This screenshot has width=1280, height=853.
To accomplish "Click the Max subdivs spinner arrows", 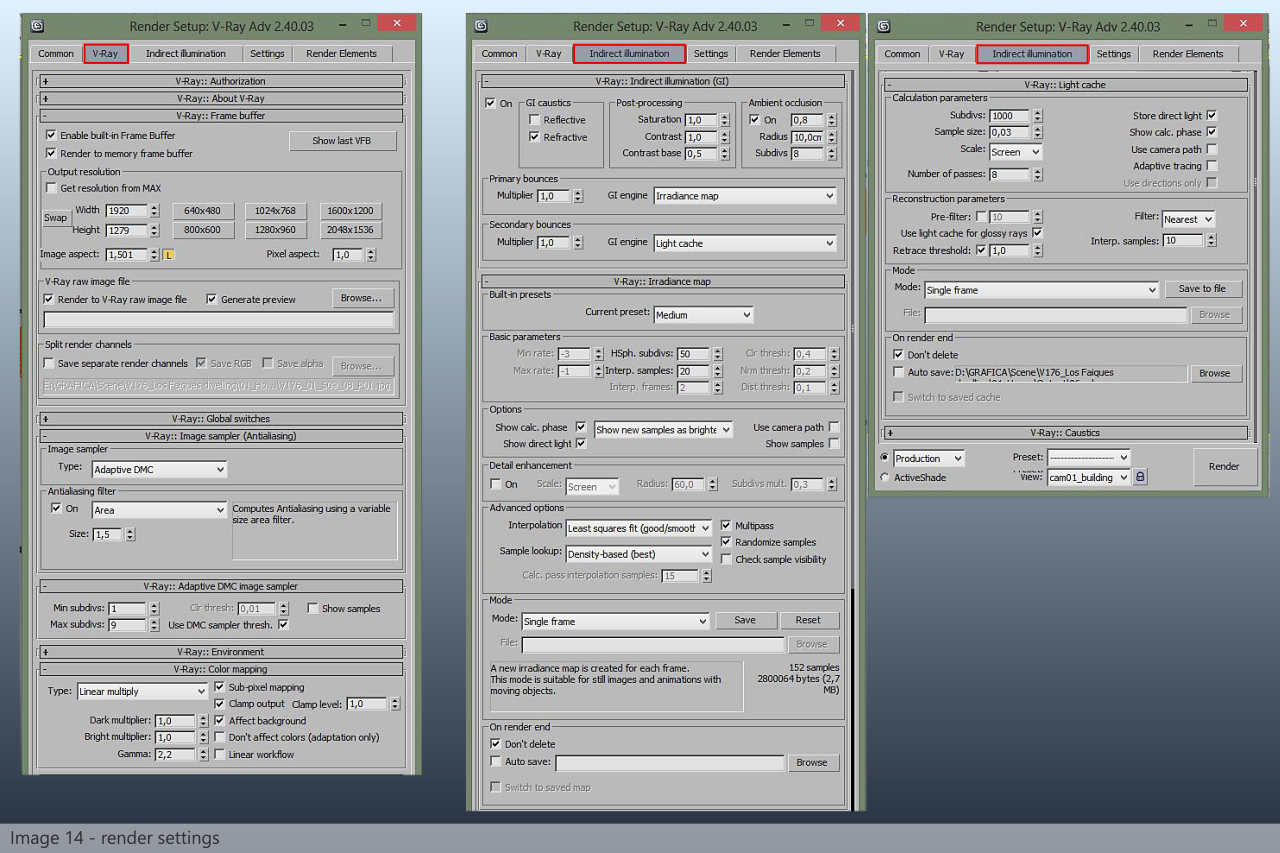I will [154, 625].
